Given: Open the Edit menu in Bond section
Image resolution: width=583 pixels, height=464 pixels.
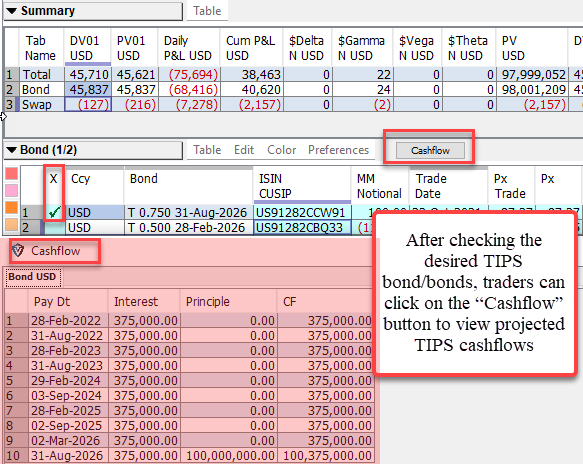Looking at the screenshot, I should coord(244,150).
